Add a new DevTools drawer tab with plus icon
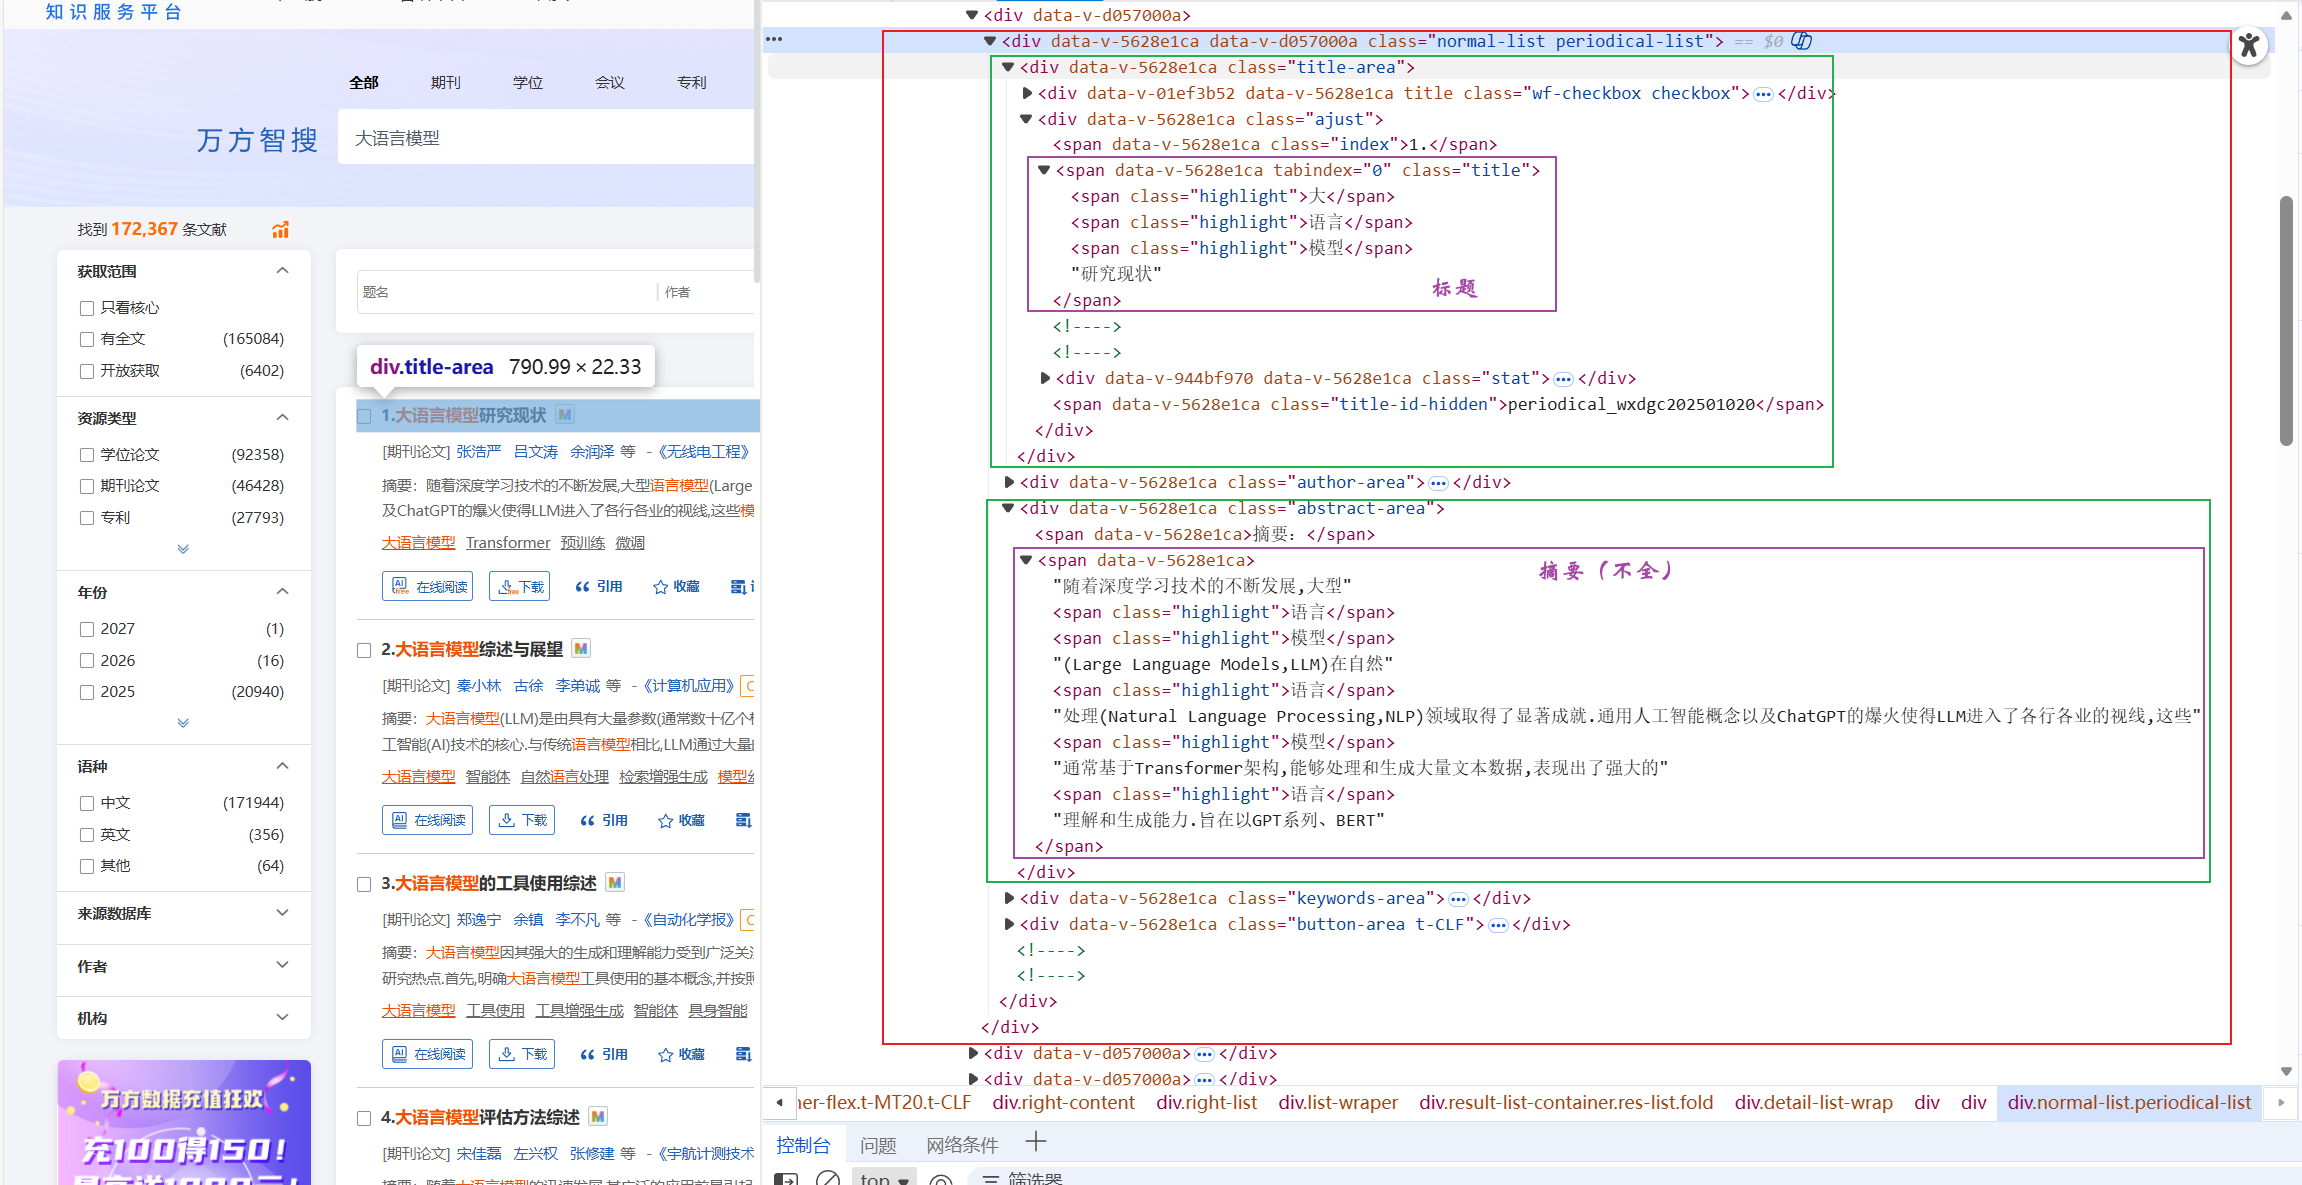The height and width of the screenshot is (1185, 2302). [1036, 1142]
